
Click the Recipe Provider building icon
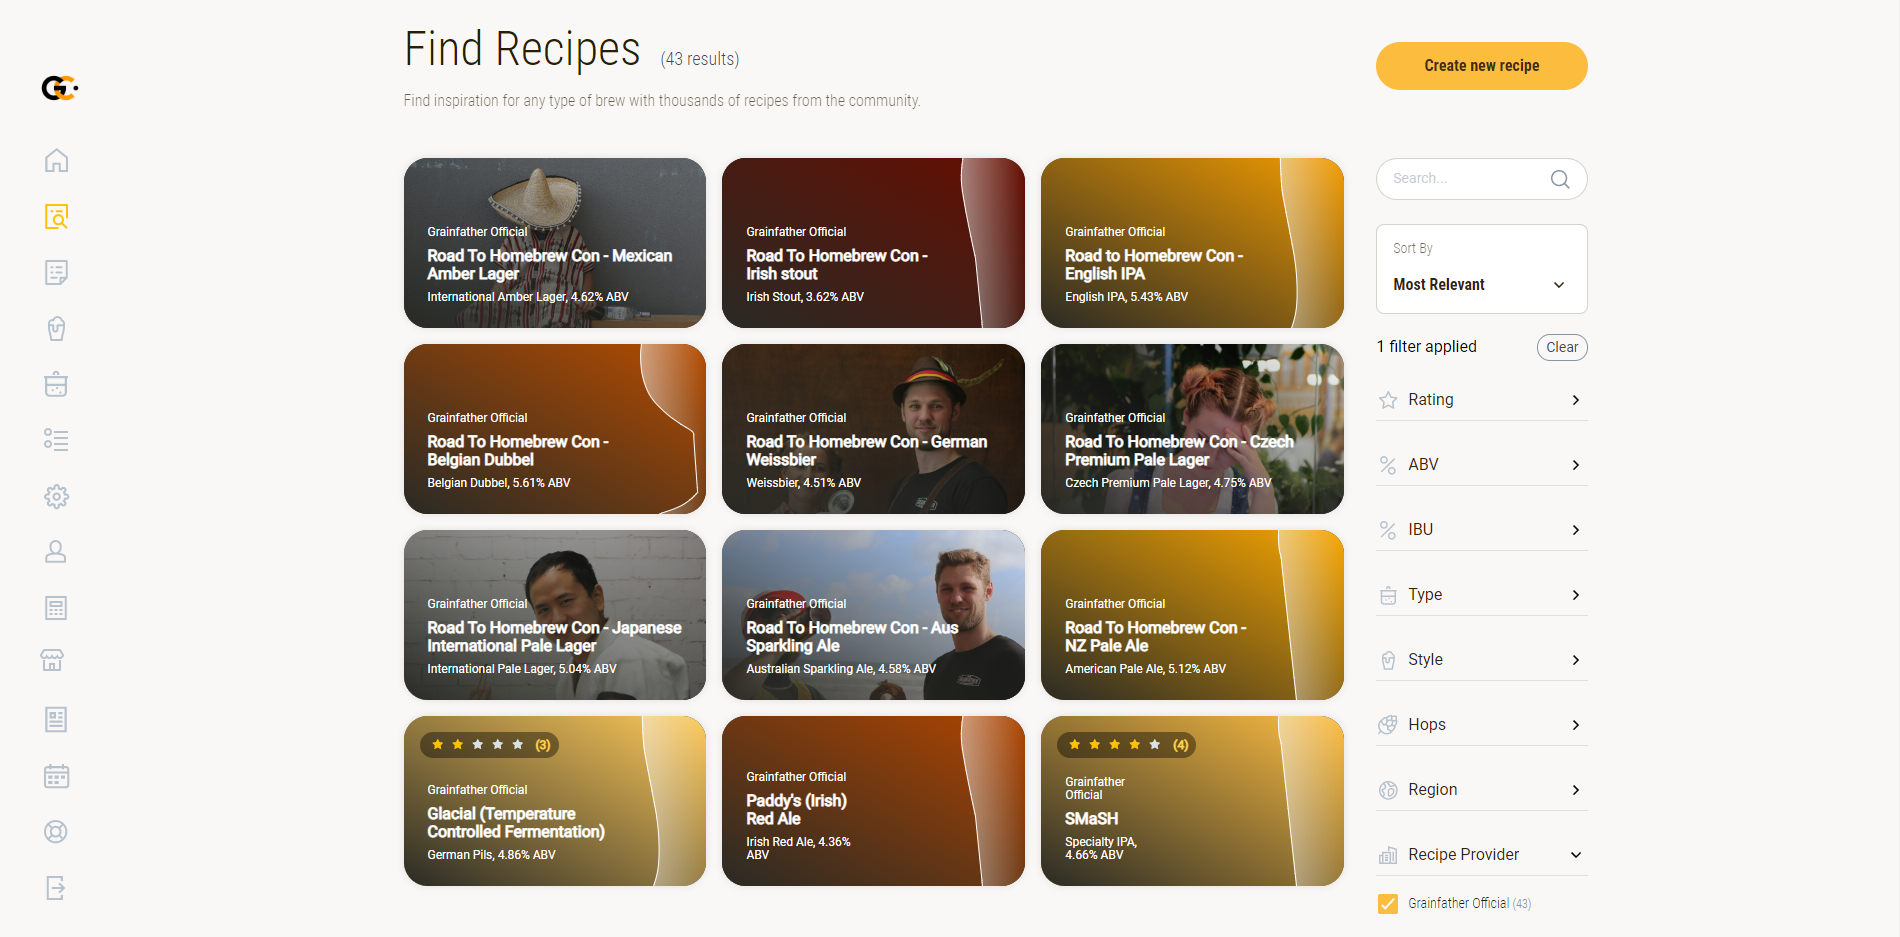tap(1388, 855)
